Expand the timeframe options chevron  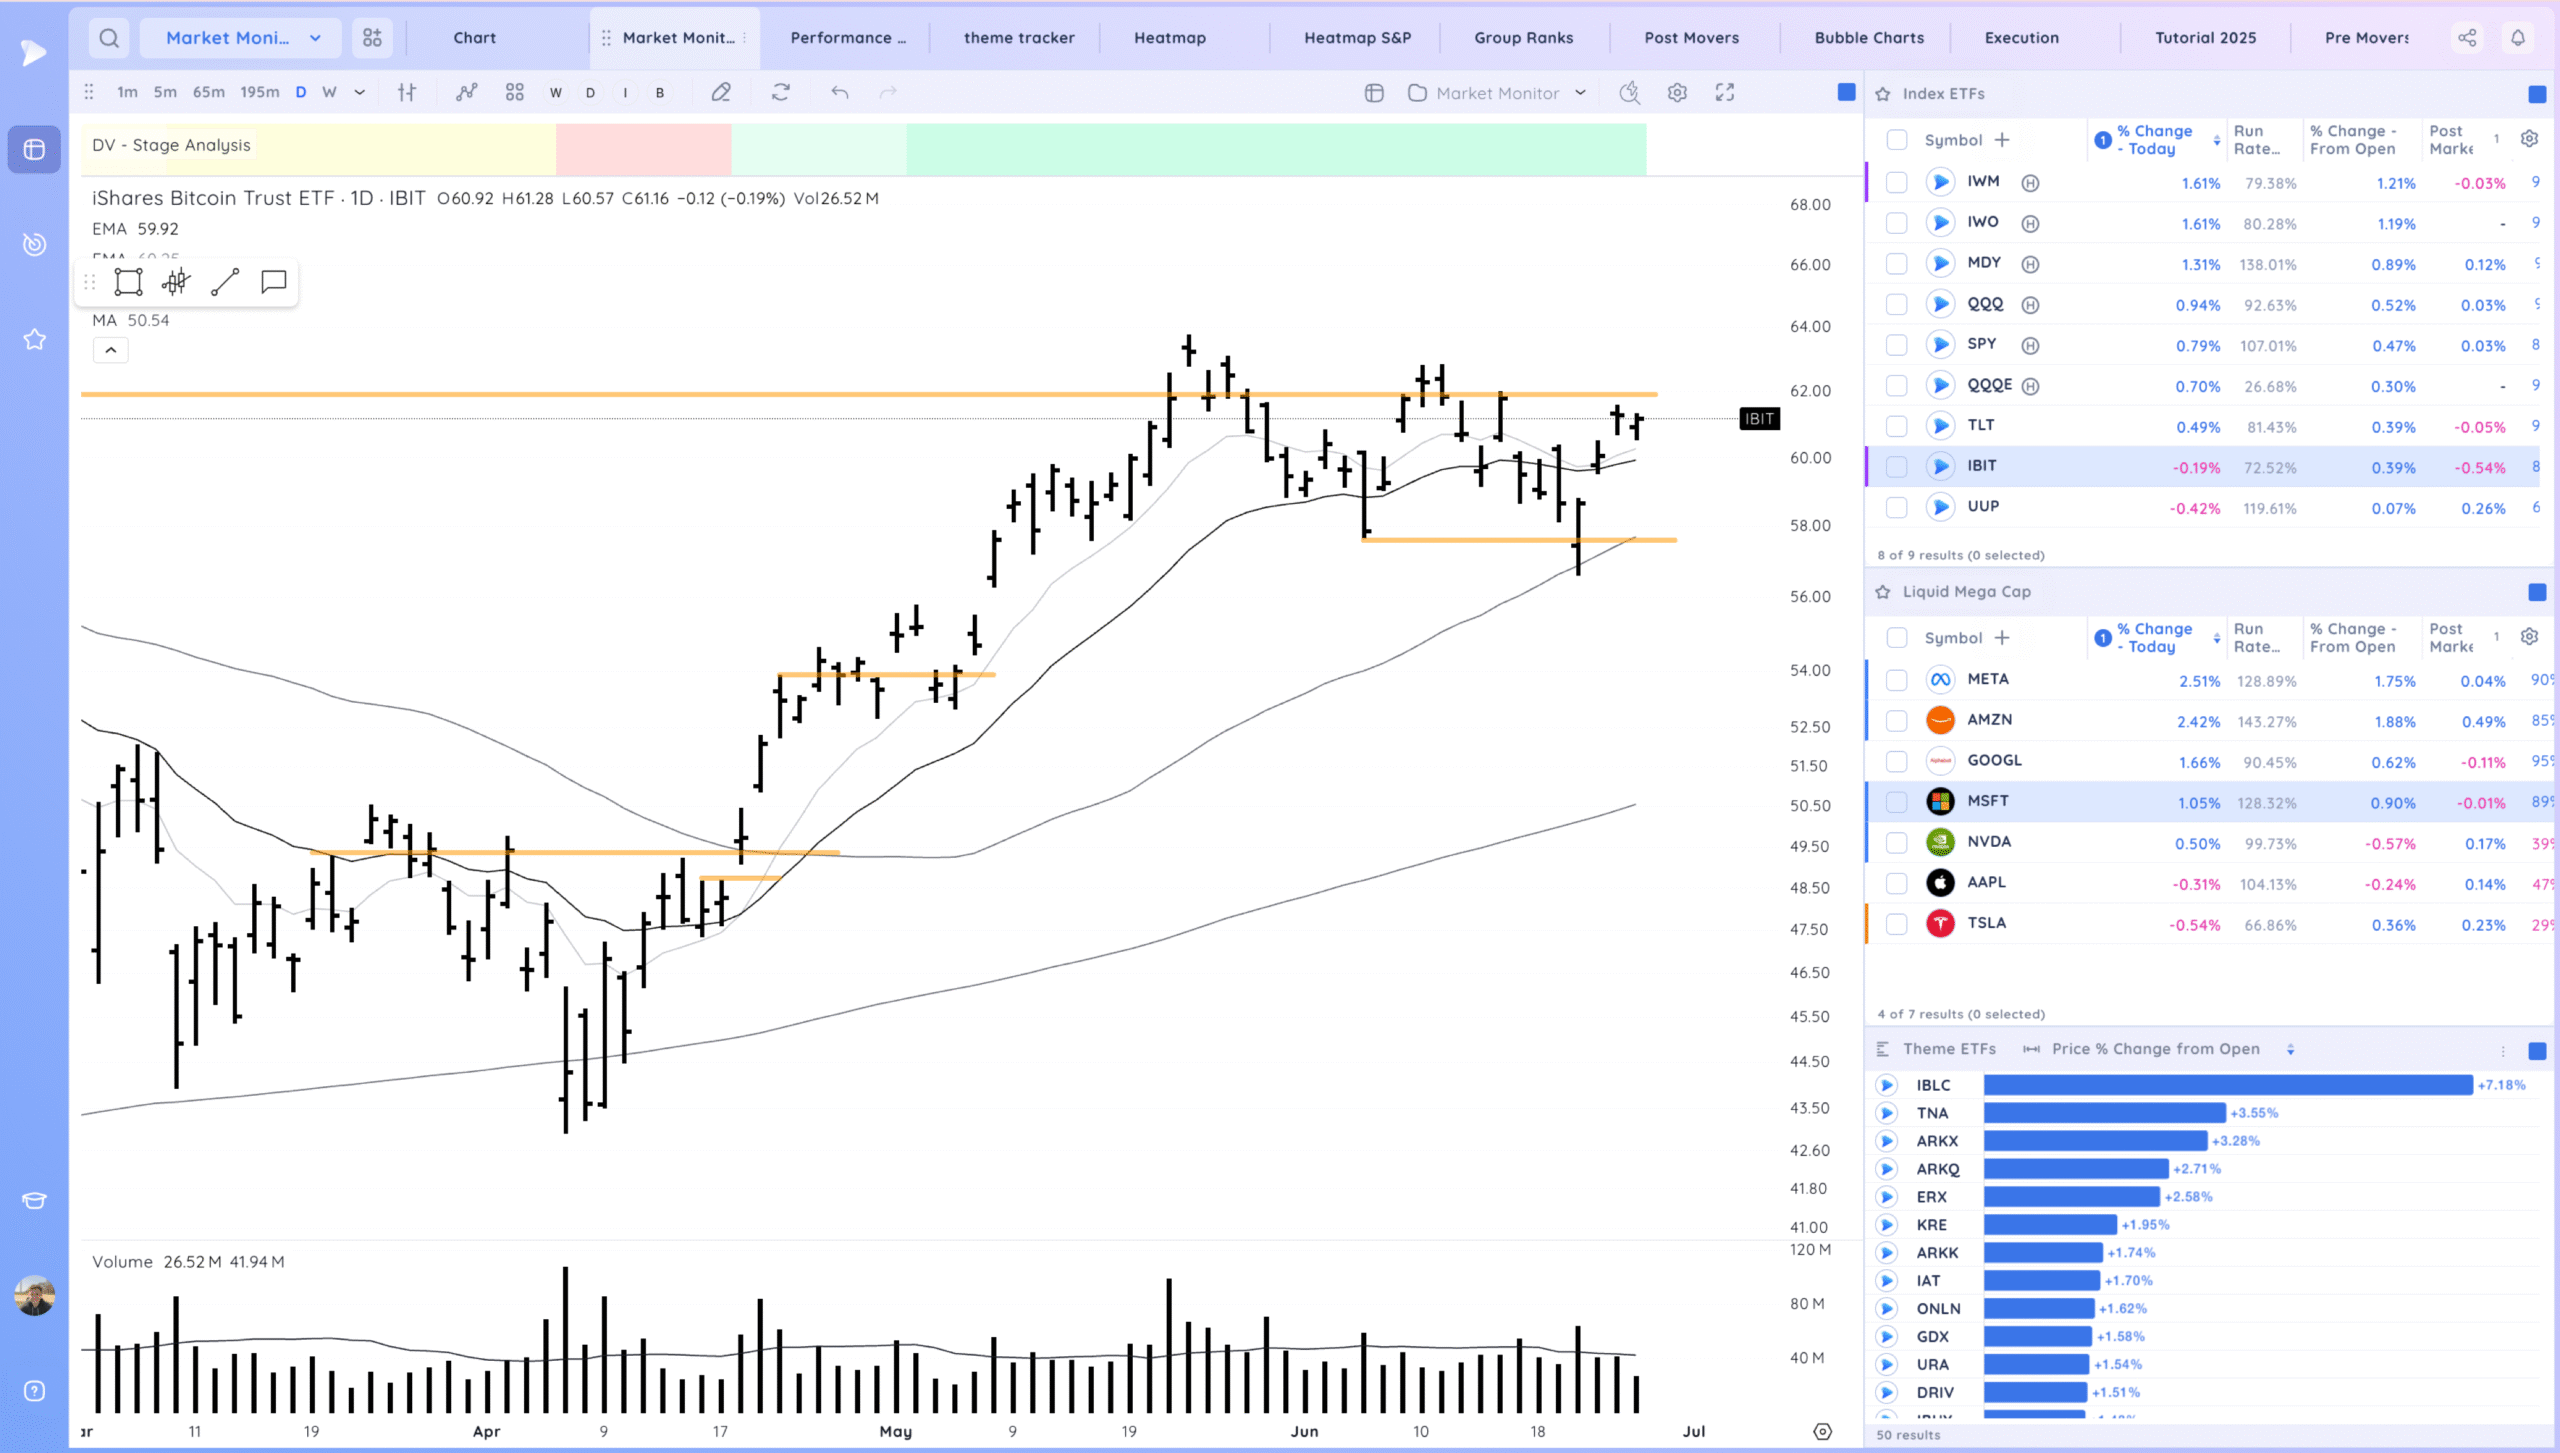coord(360,93)
